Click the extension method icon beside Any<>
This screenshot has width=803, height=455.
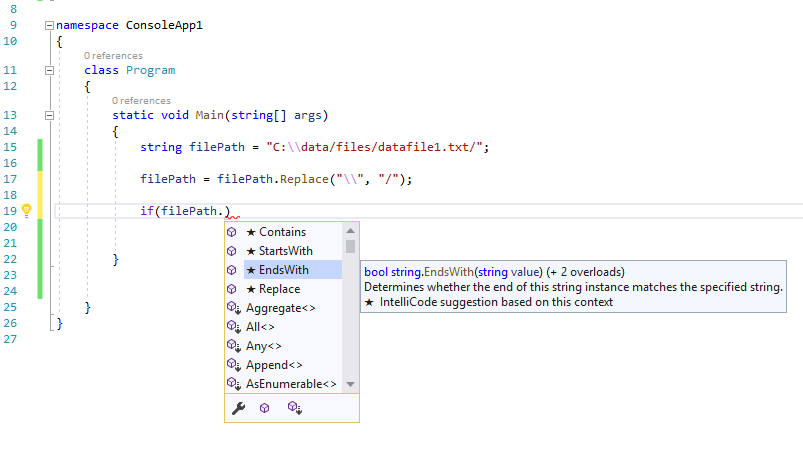click(x=234, y=345)
